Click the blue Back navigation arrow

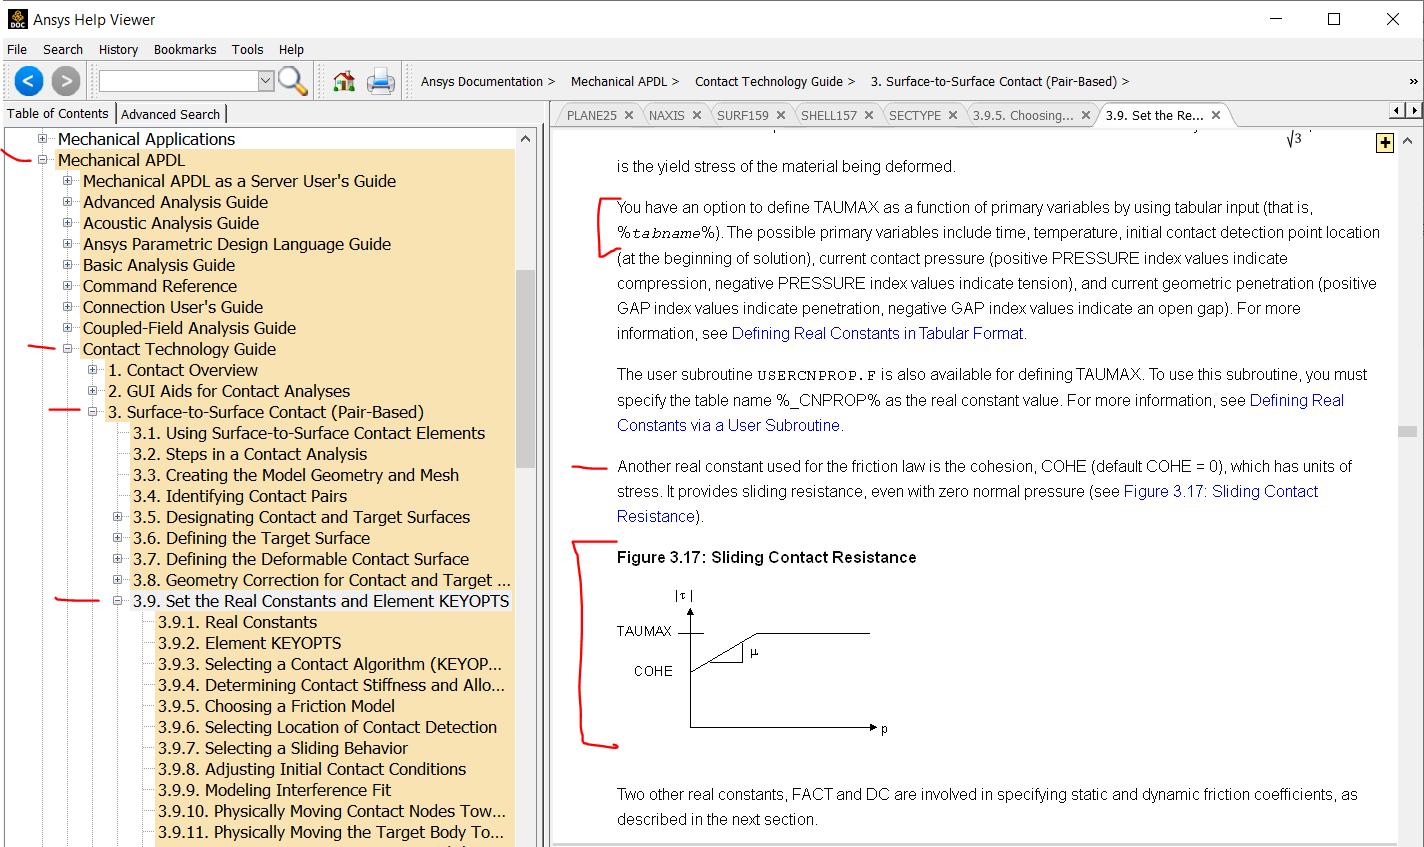29,81
